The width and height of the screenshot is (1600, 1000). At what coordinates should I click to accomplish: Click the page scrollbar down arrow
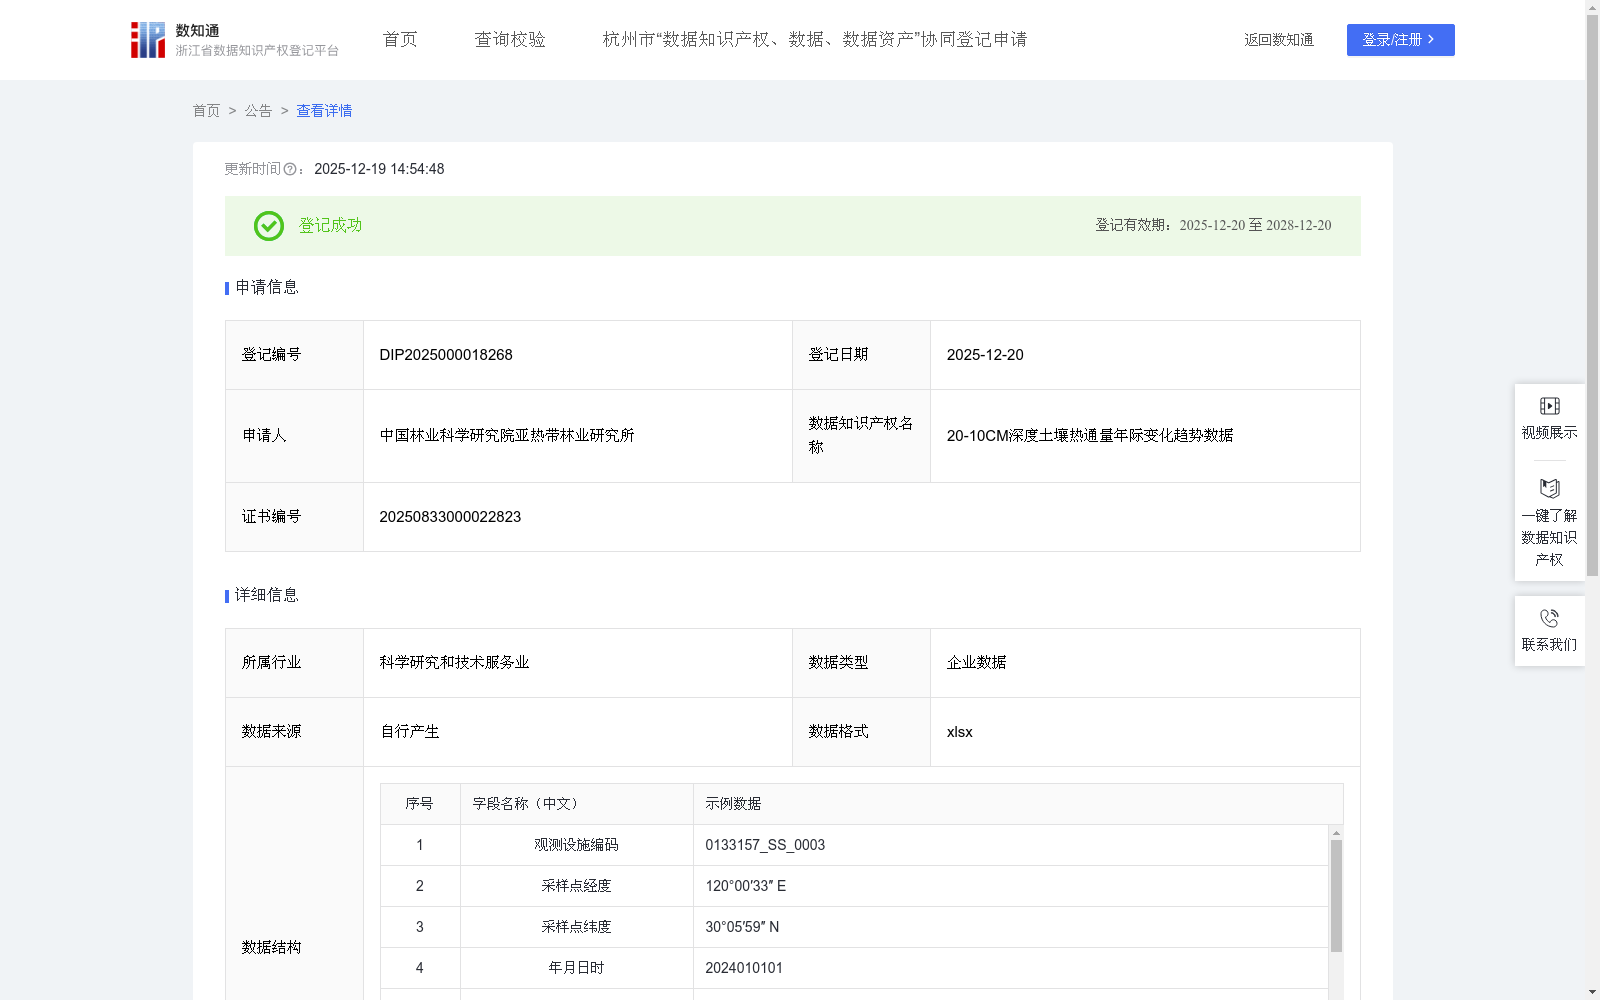1592,992
